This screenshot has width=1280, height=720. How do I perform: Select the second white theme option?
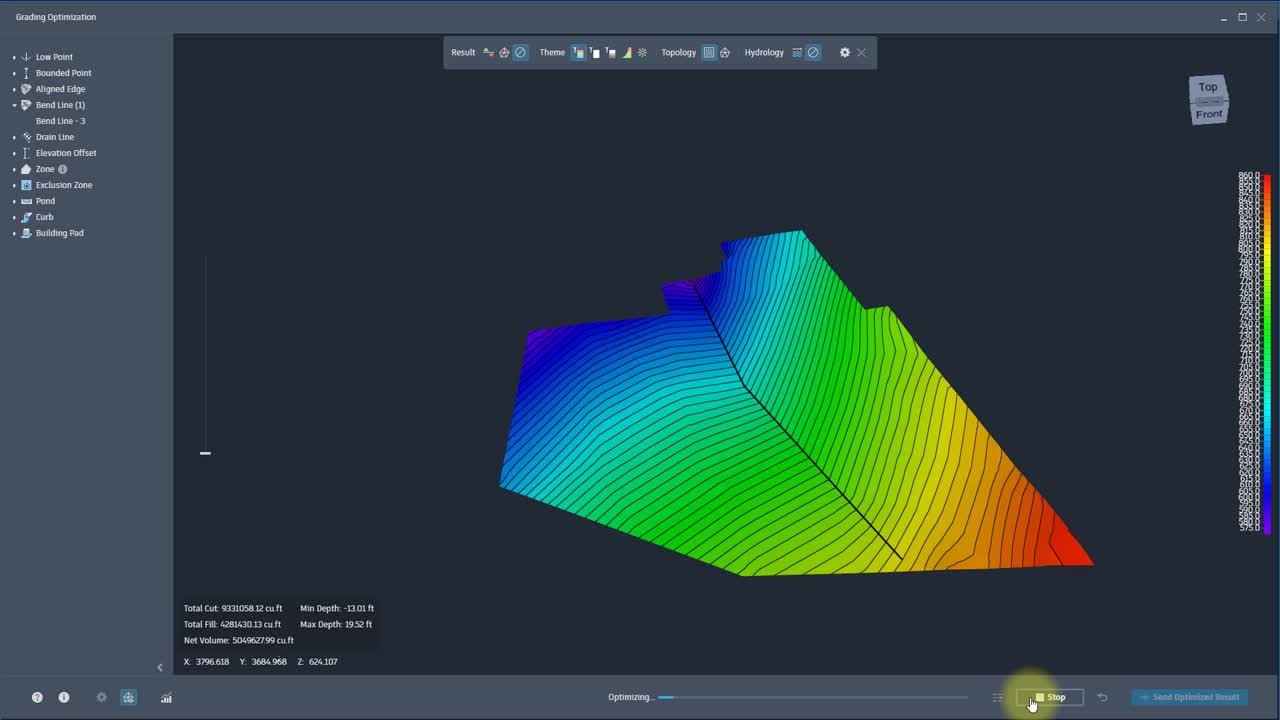click(595, 53)
